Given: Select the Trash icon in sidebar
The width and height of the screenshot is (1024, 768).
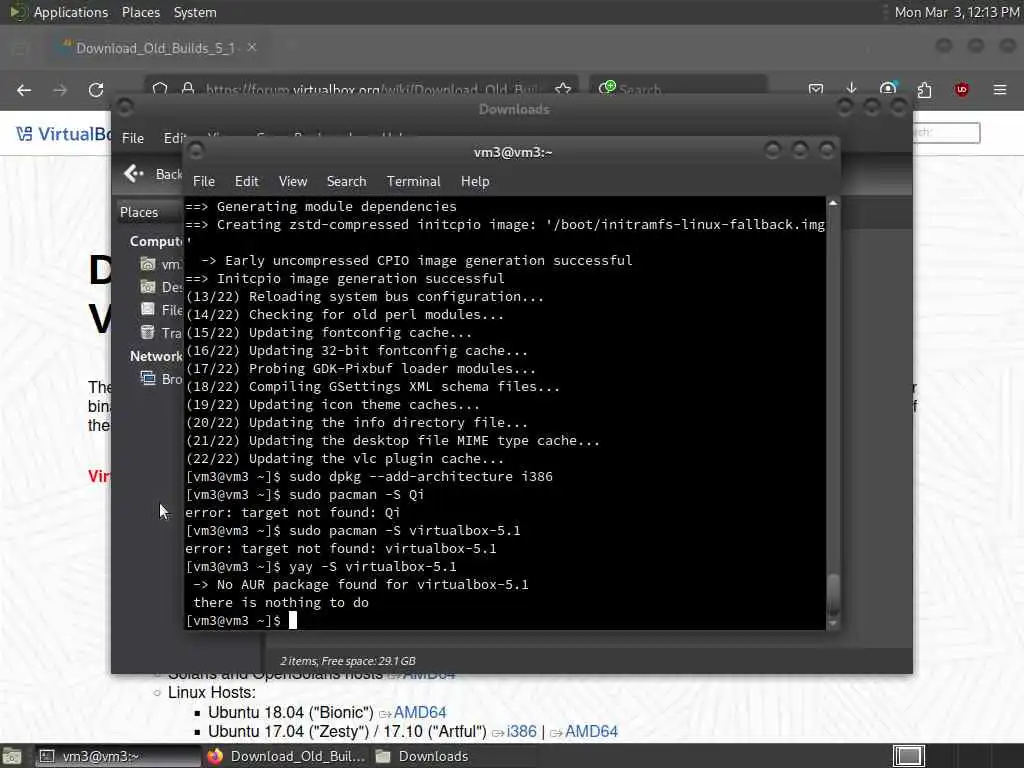Looking at the screenshot, I should (x=148, y=332).
